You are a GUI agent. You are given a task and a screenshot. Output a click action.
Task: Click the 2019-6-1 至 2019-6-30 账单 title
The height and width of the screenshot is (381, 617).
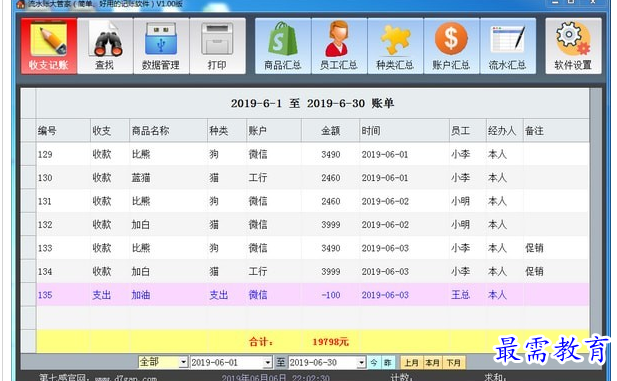[313, 104]
